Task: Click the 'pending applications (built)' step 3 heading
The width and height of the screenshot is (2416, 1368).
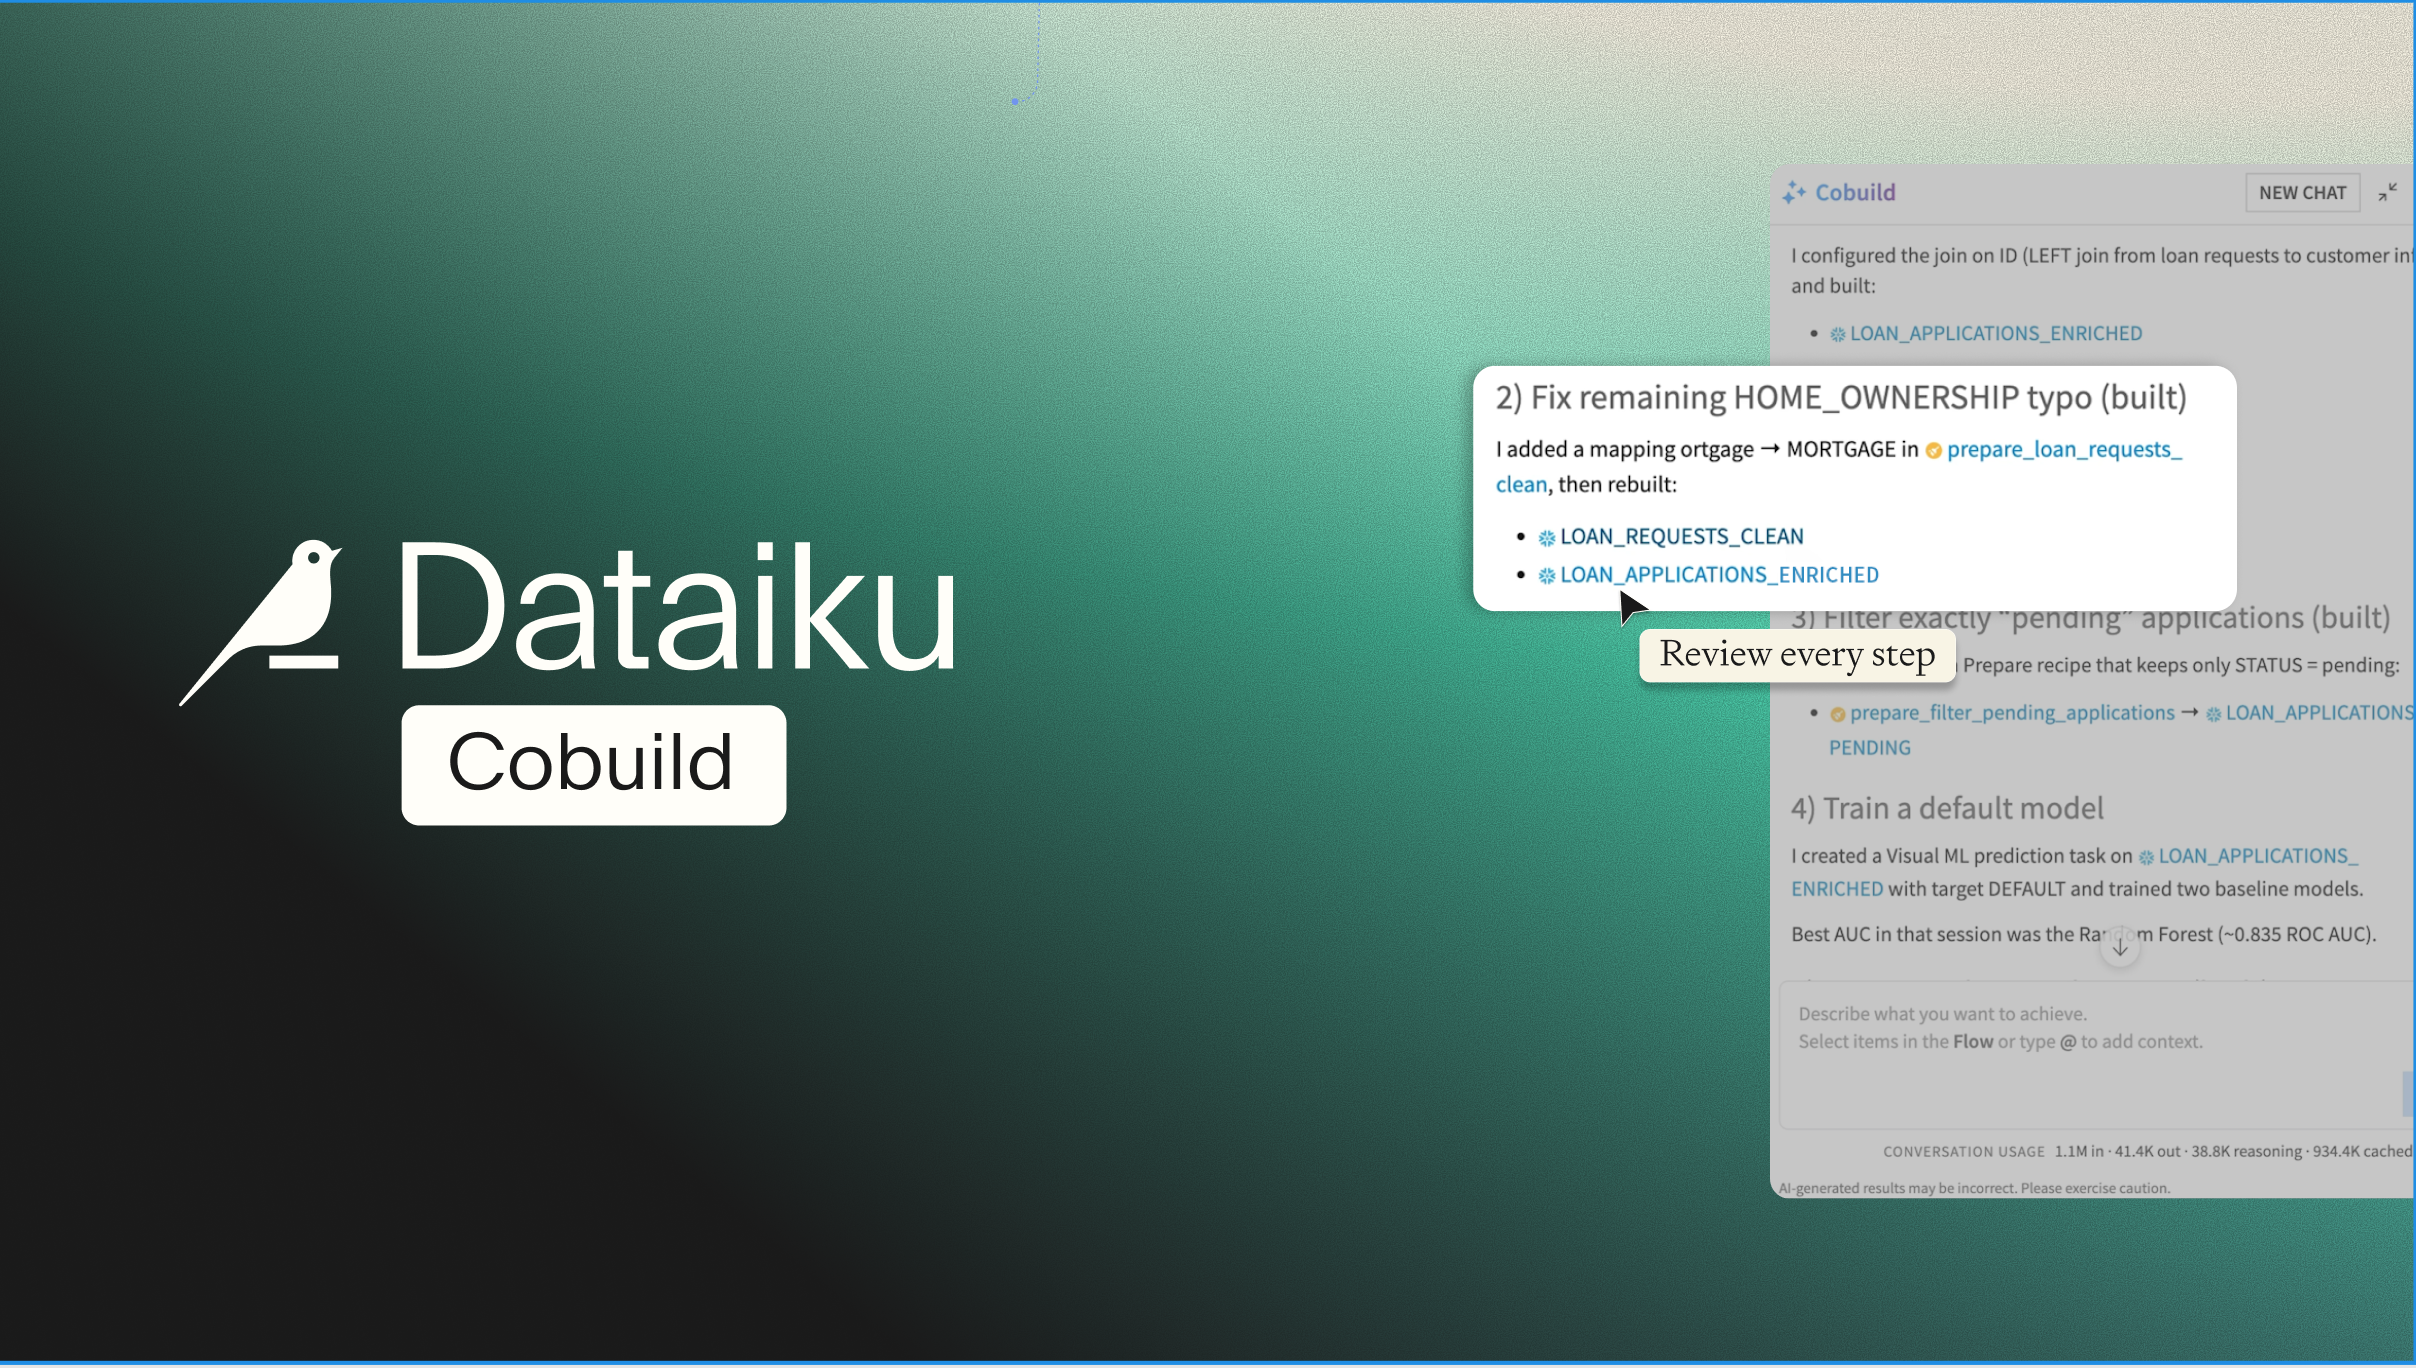Action: coord(2090,618)
